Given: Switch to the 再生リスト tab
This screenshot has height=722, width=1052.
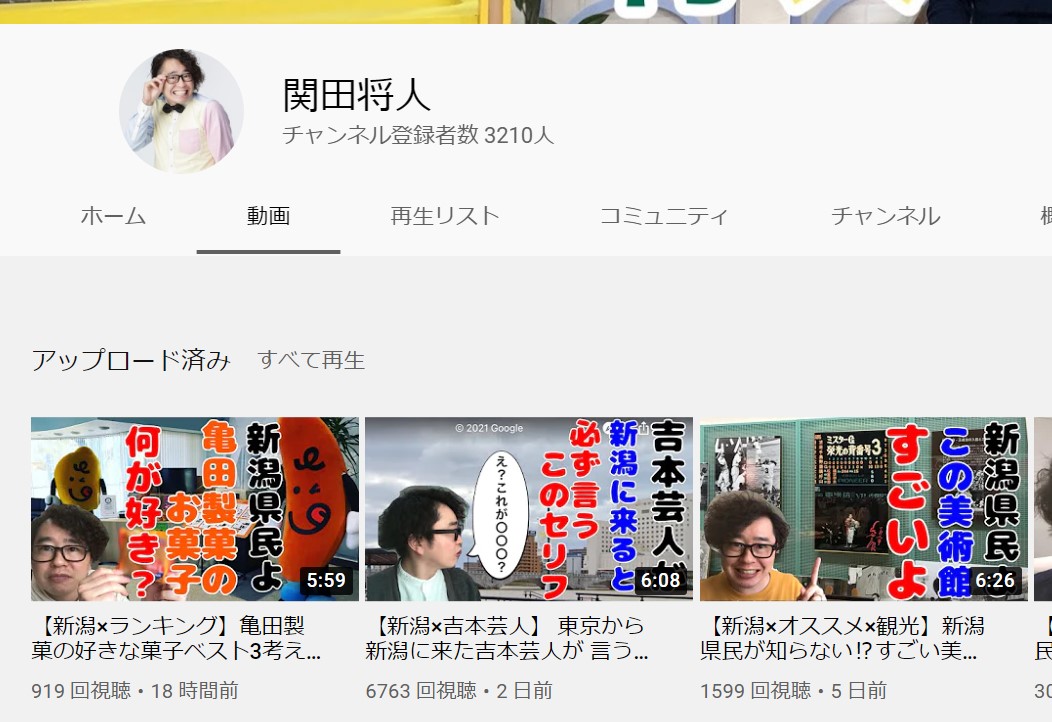Looking at the screenshot, I should (x=445, y=216).
